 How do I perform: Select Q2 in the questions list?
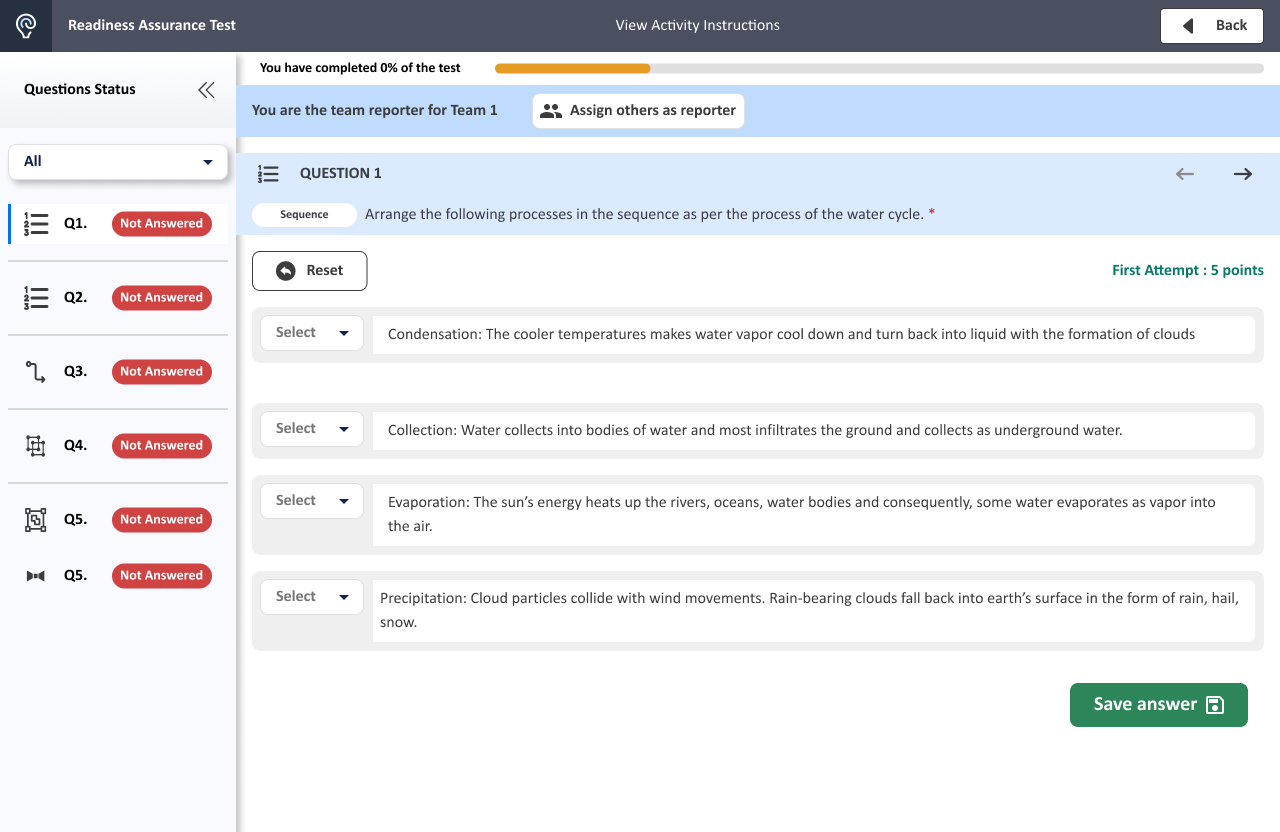click(x=76, y=298)
